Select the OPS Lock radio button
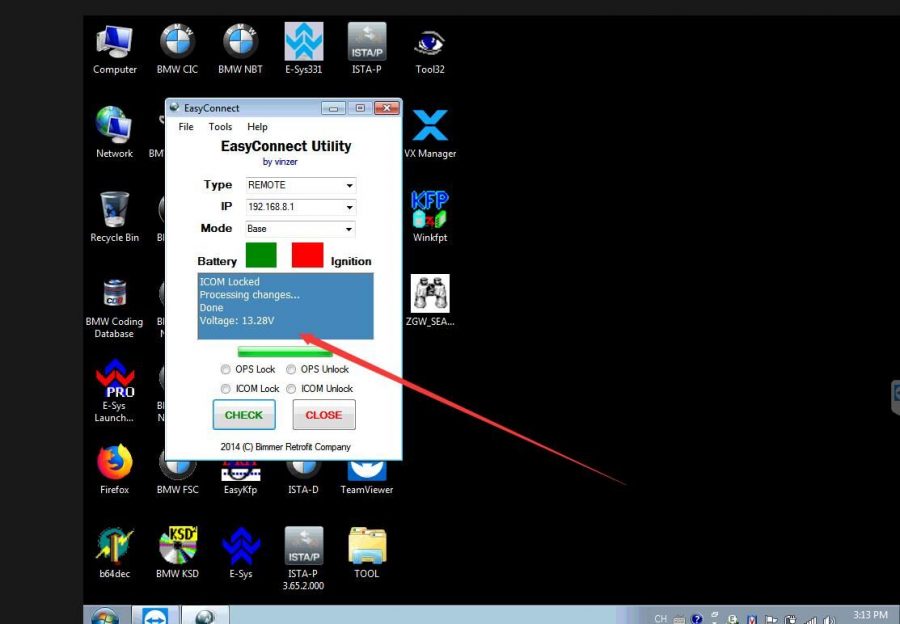 pos(226,370)
